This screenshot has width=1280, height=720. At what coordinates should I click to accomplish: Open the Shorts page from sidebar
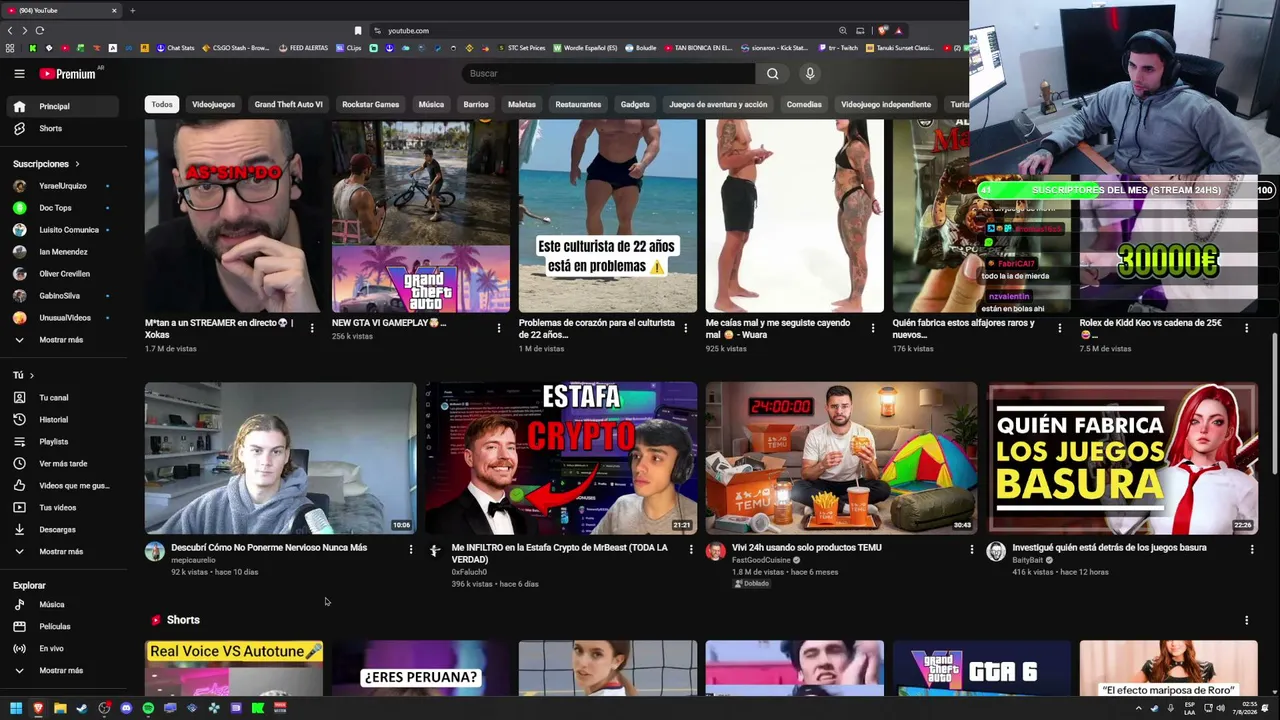[x=64, y=128]
